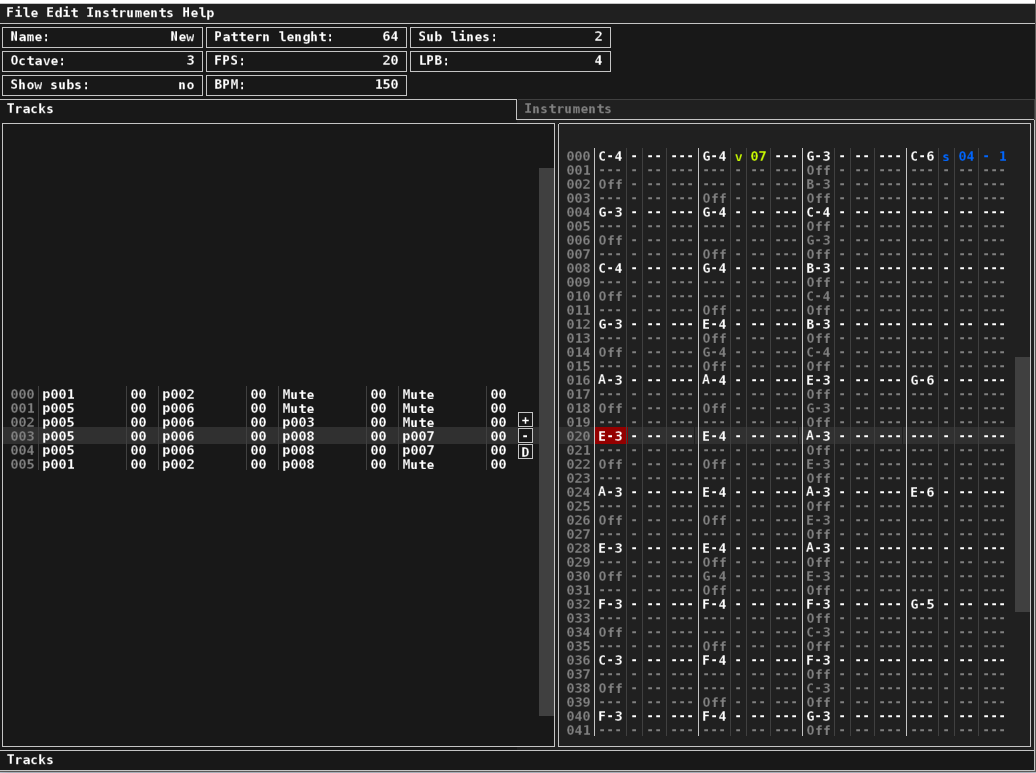Open the File menu
The height and width of the screenshot is (773, 1036).
point(22,13)
